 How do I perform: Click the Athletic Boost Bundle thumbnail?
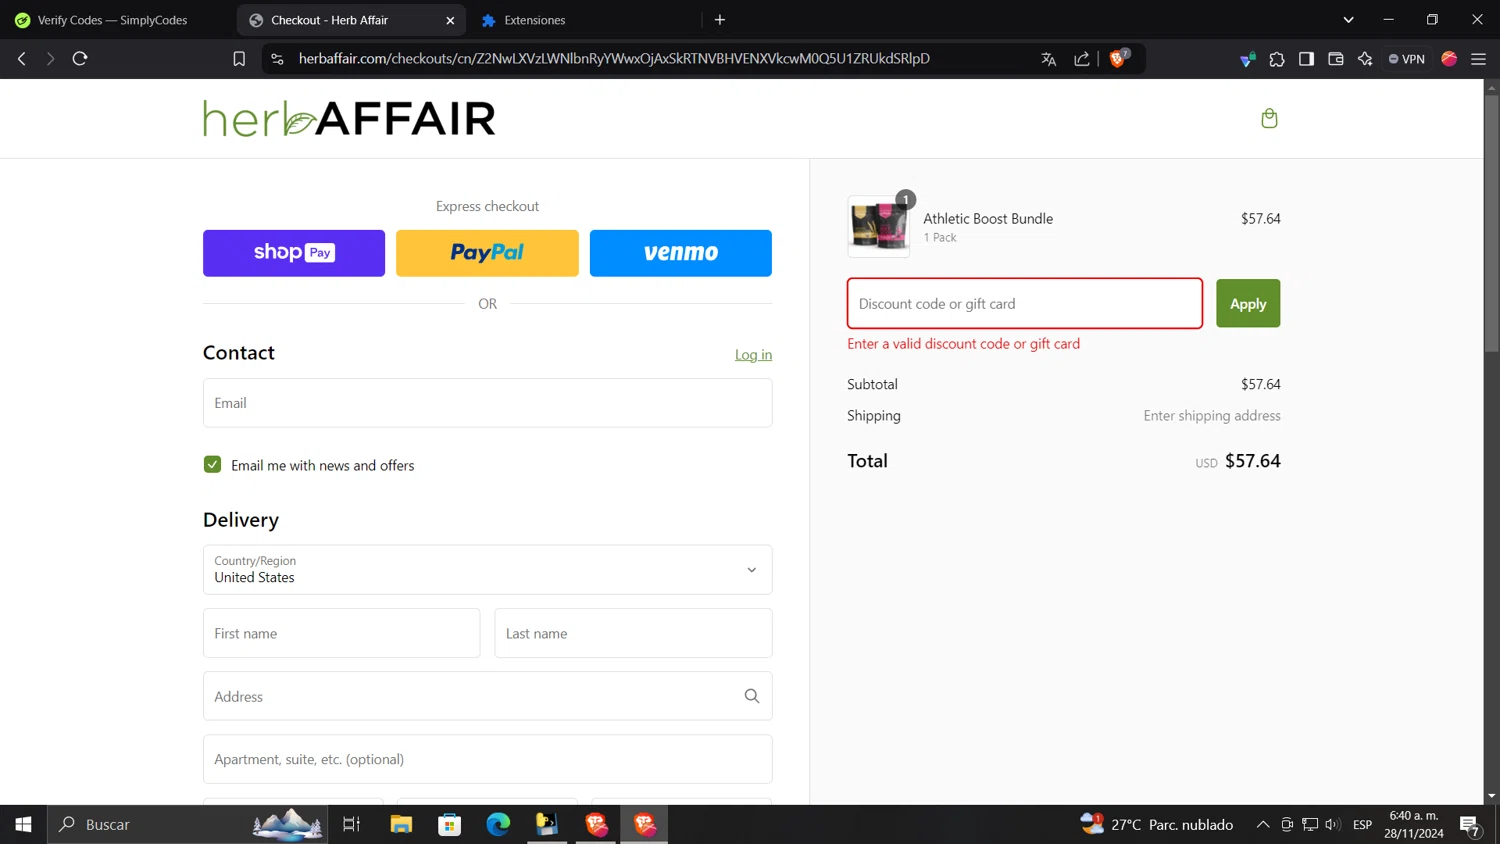879,226
